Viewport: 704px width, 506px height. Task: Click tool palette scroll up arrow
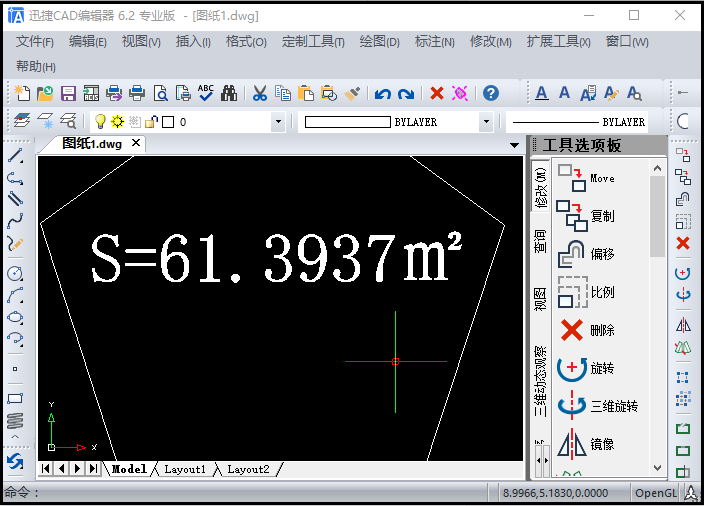(657, 169)
